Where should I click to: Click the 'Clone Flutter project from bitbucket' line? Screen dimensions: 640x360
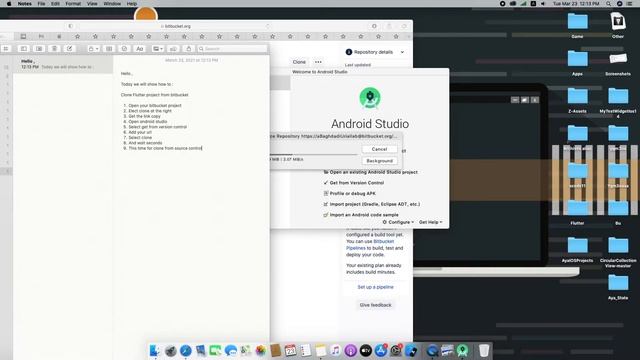click(x=155, y=95)
